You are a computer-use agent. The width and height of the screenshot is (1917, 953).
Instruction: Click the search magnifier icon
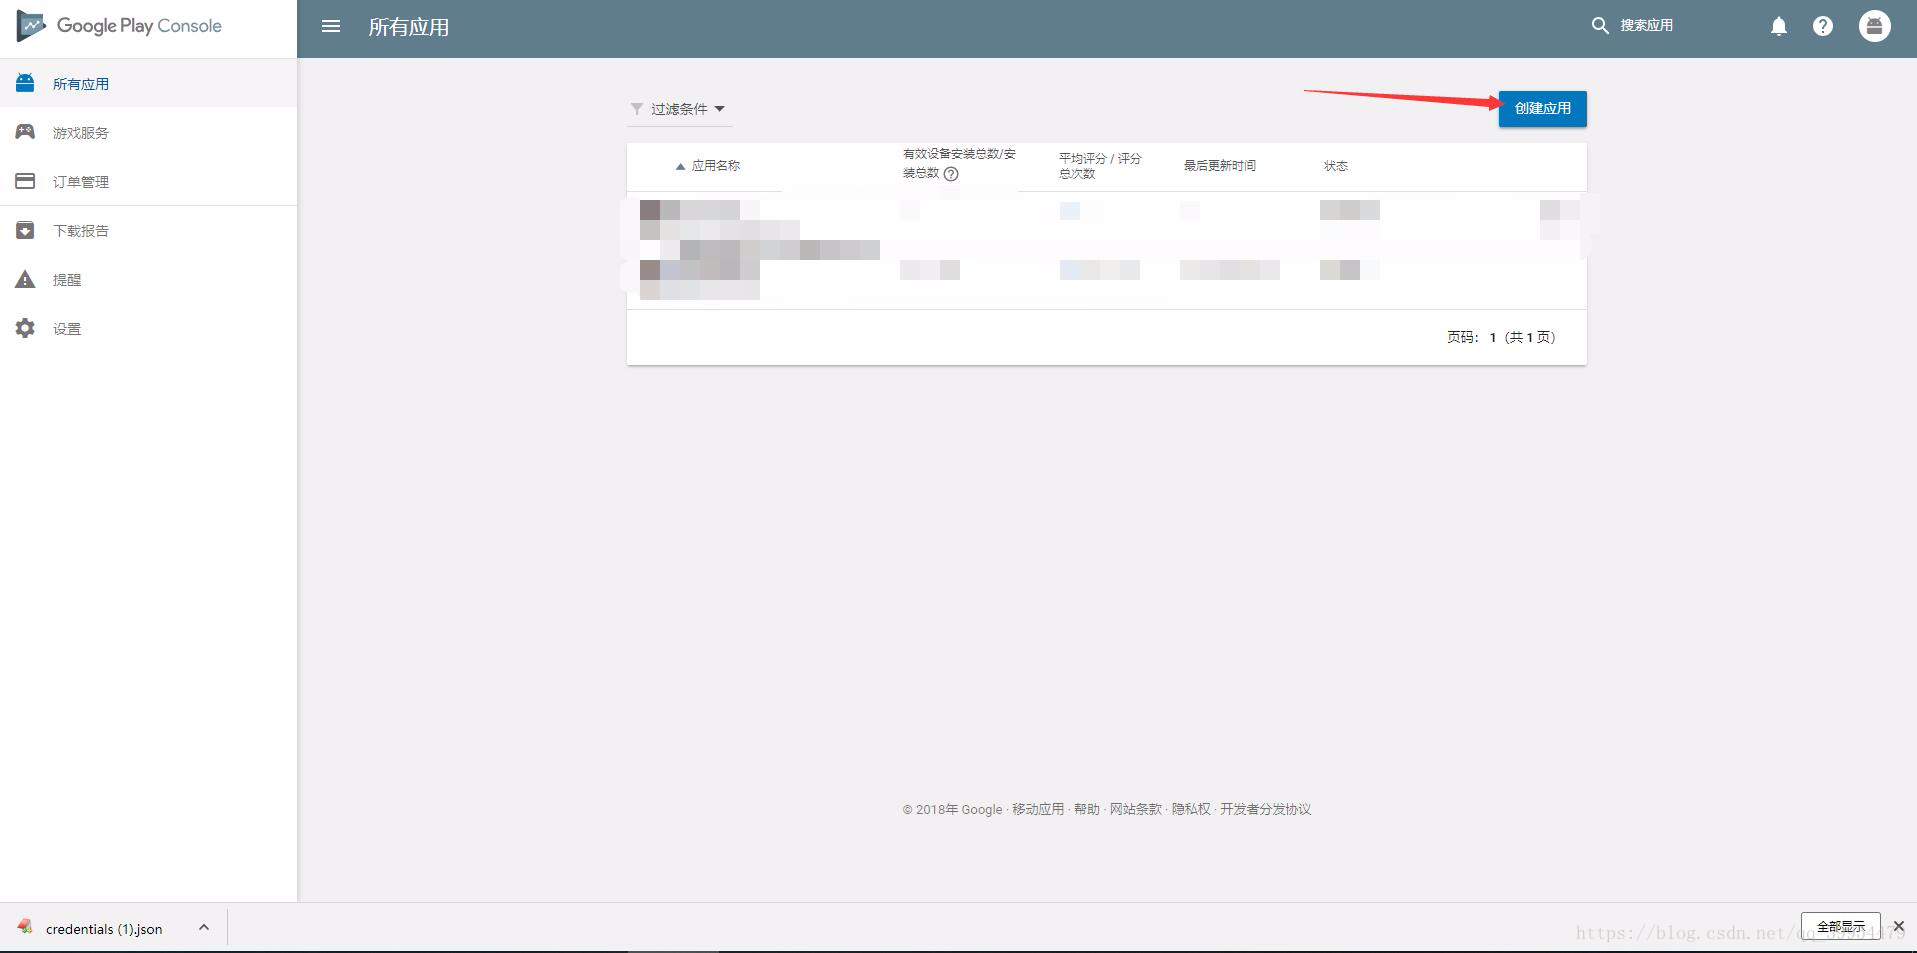pyautogui.click(x=1600, y=26)
